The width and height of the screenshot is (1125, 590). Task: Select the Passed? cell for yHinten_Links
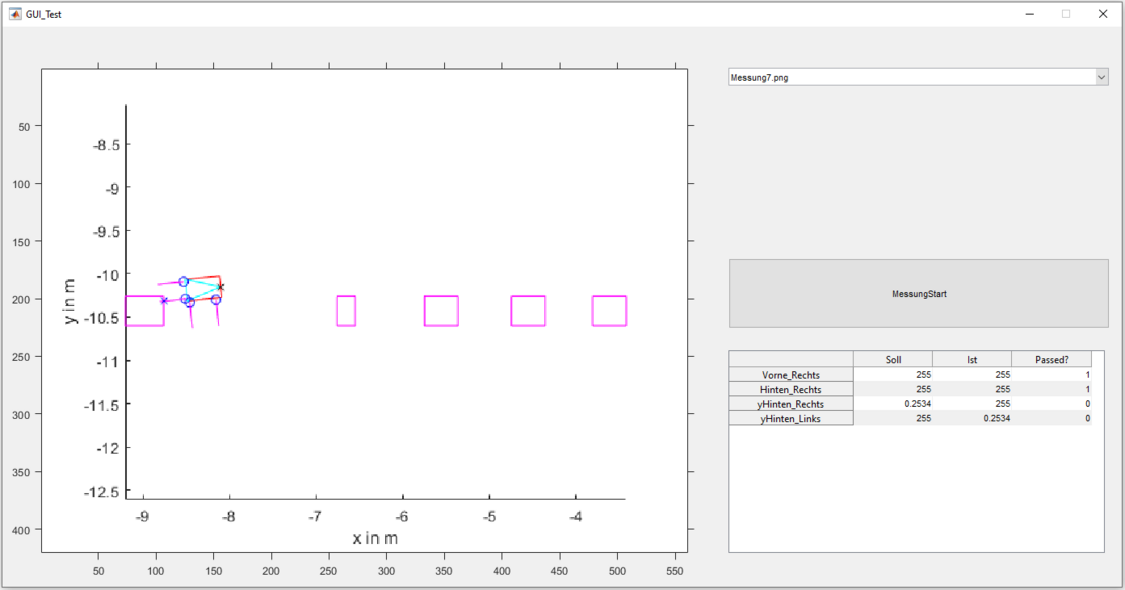[1051, 418]
